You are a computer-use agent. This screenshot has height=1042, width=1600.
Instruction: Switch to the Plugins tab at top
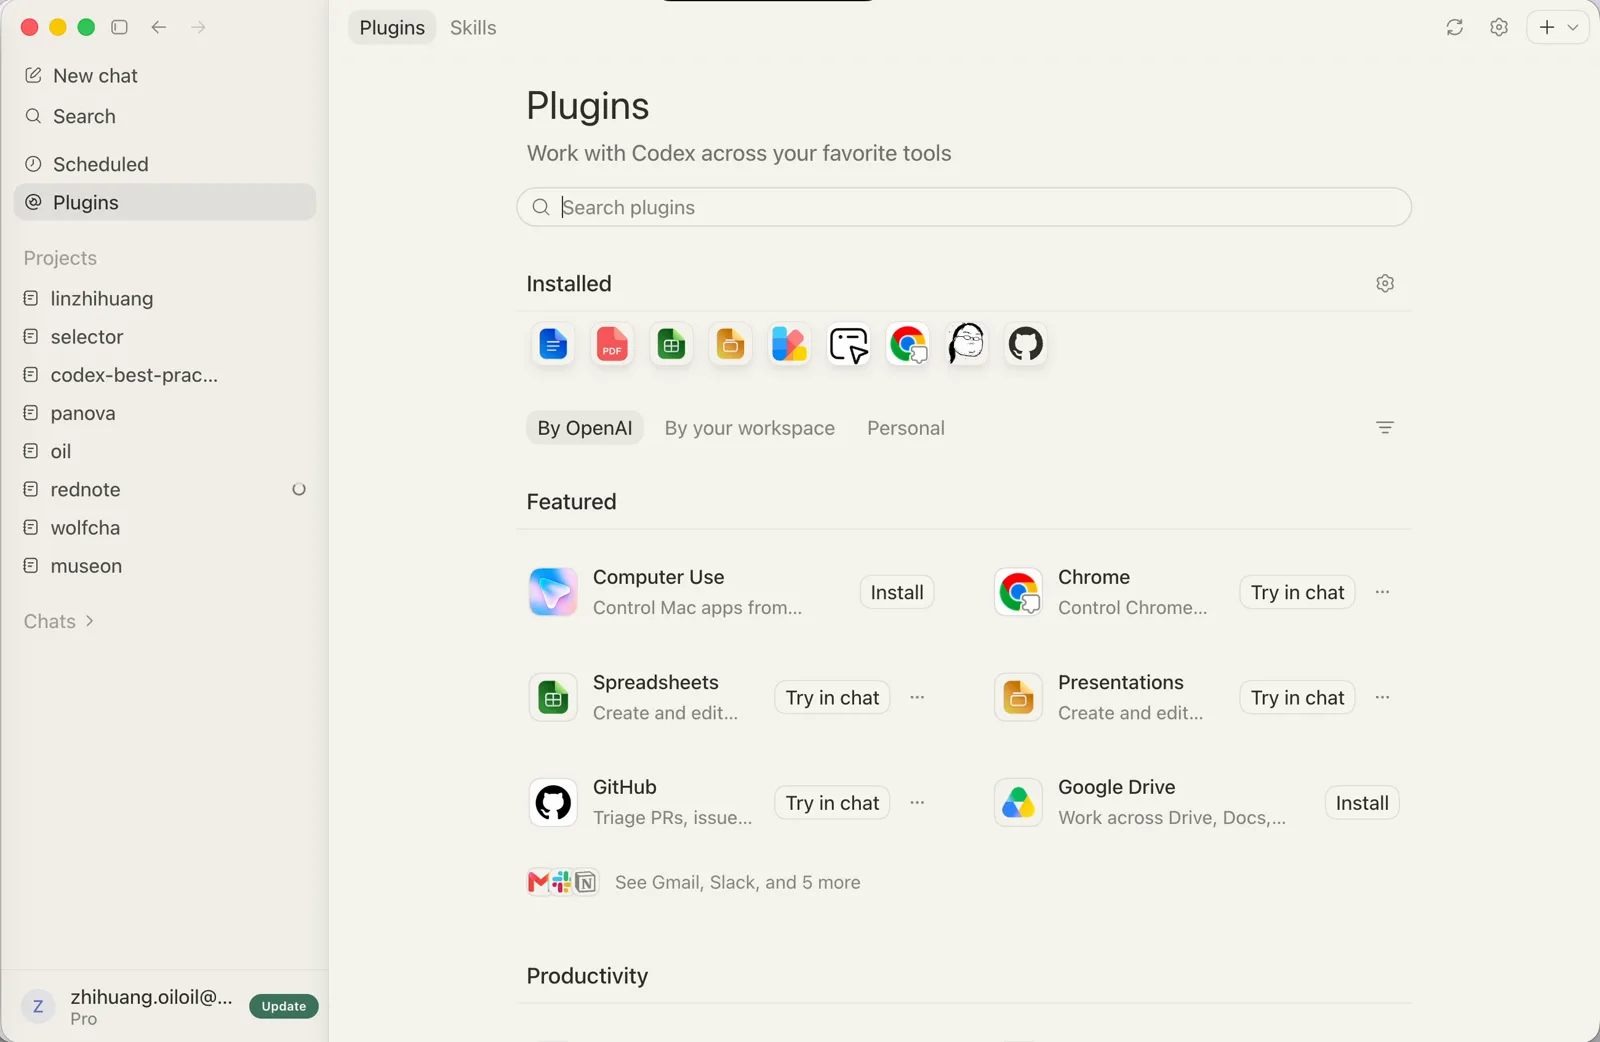[x=392, y=28]
